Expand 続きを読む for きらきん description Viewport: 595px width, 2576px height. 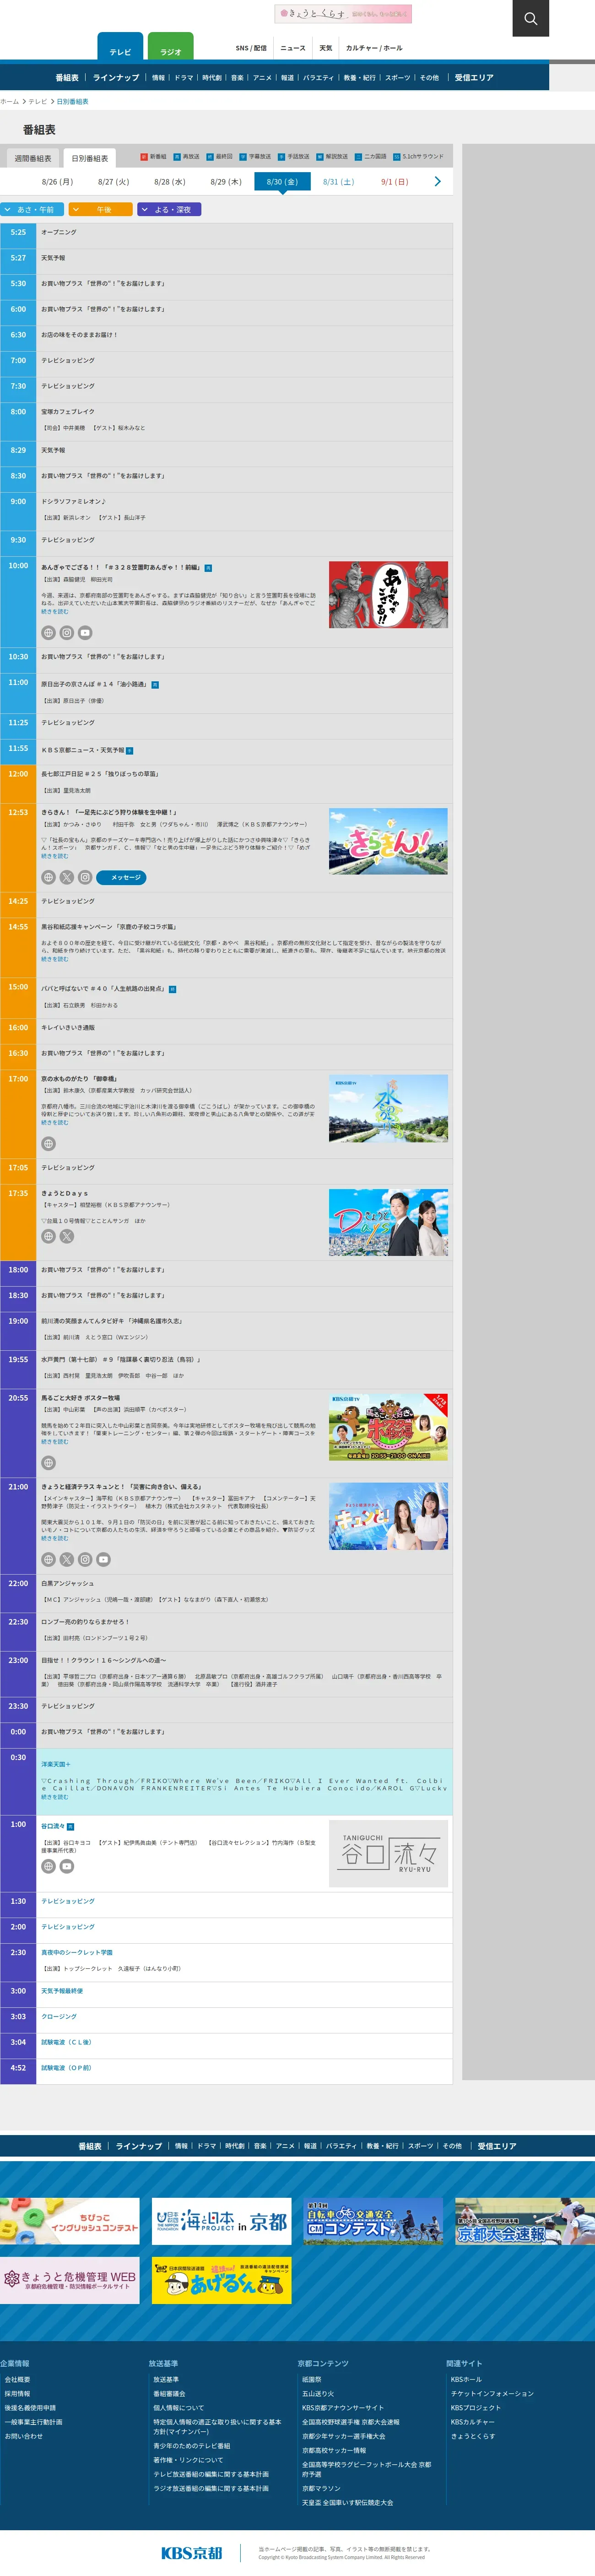55,856
